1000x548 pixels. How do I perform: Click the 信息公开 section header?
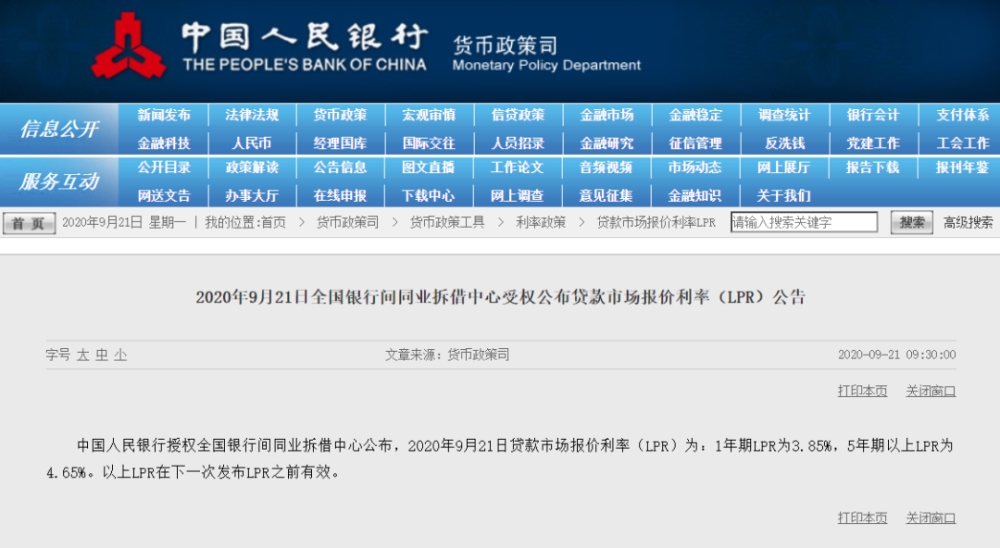pyautogui.click(x=59, y=129)
